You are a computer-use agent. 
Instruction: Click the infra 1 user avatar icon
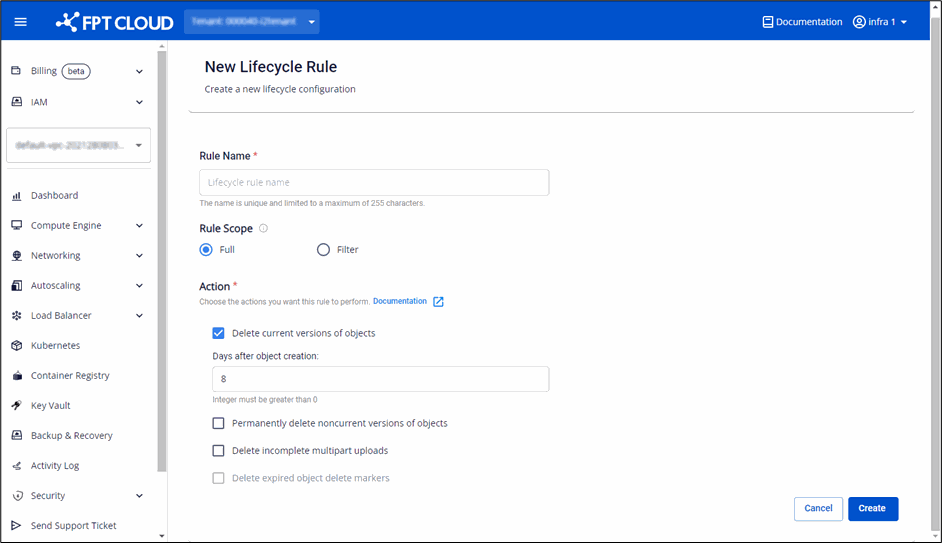859,22
